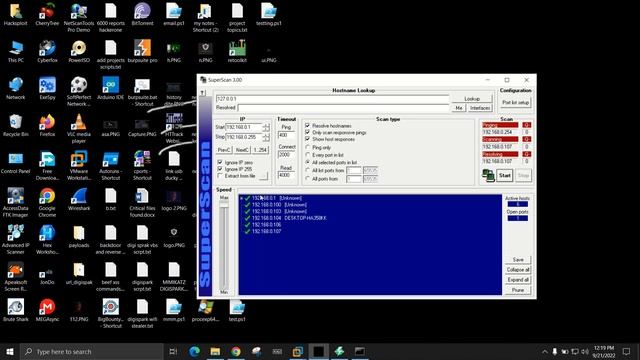Open Port list setup
This screenshot has width=640, height=360.
click(516, 102)
